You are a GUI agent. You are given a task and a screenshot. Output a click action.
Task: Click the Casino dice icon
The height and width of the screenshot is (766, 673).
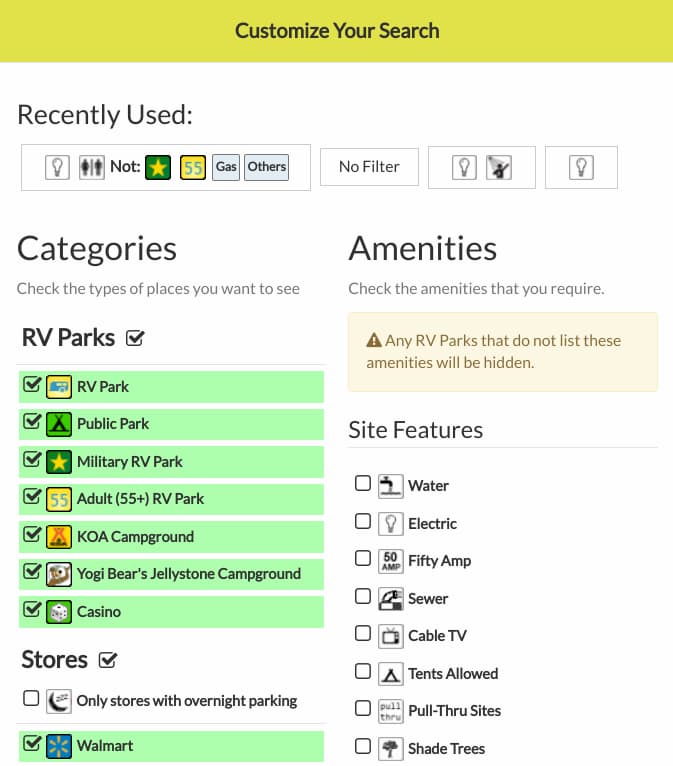pyautogui.click(x=59, y=612)
